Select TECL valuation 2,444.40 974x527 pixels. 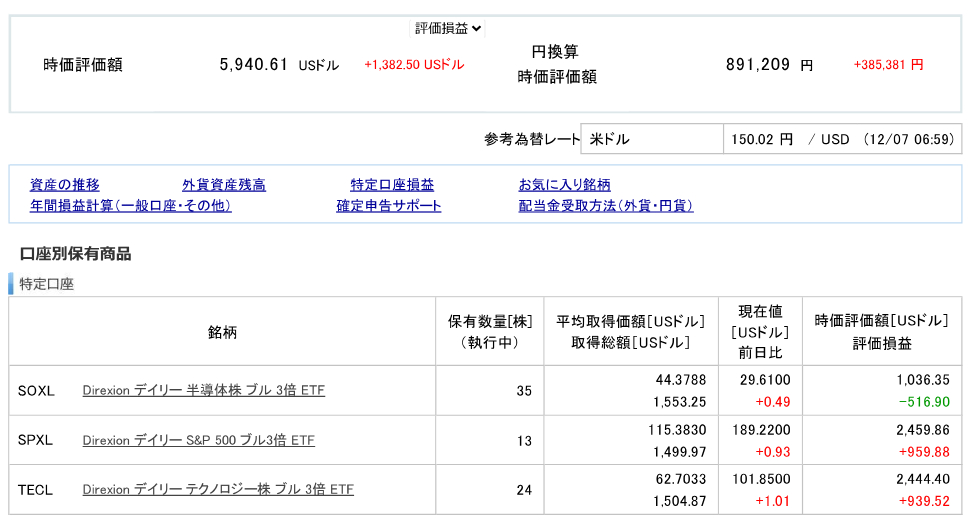(923, 479)
